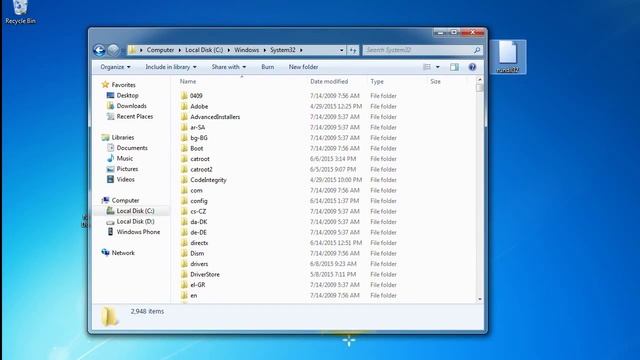Click the Forward navigation arrow
The height and width of the screenshot is (360, 640).
[113, 50]
